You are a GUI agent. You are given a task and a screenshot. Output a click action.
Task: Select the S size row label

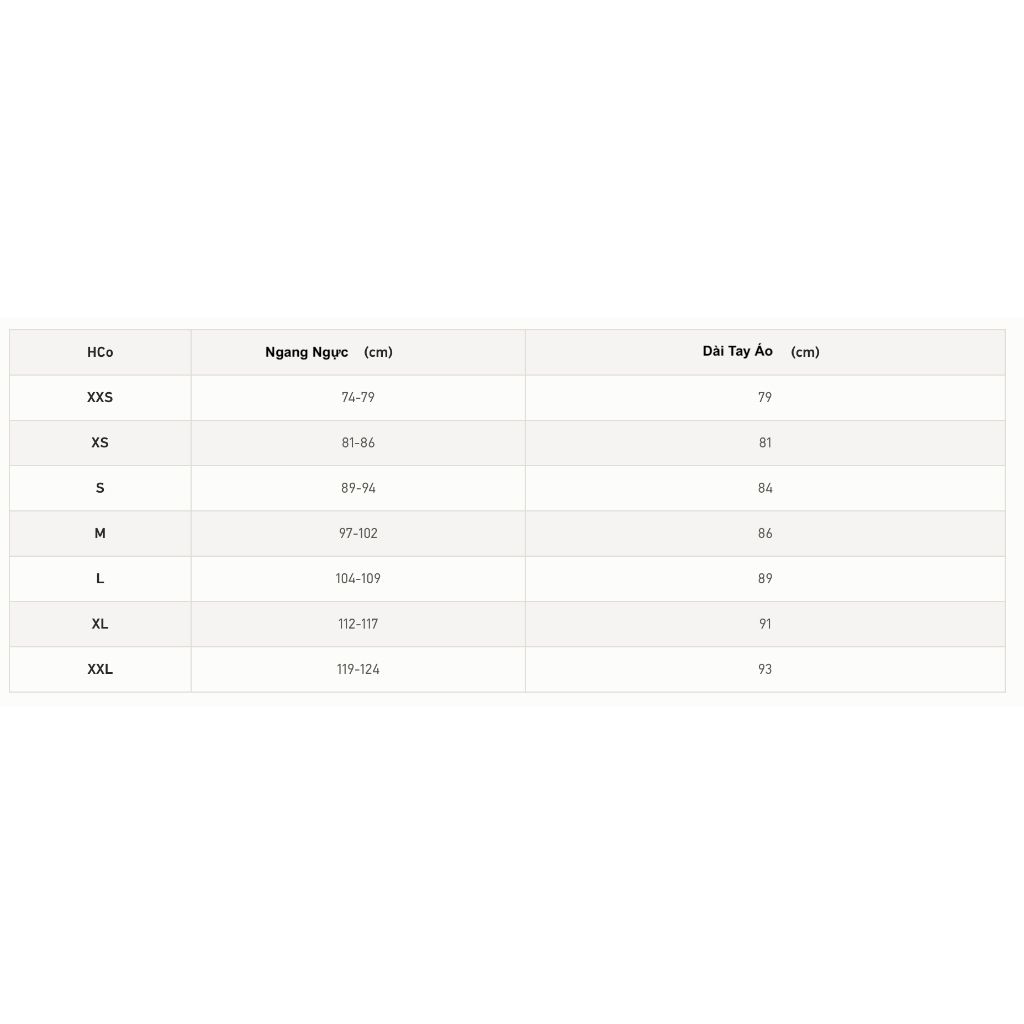(x=100, y=488)
